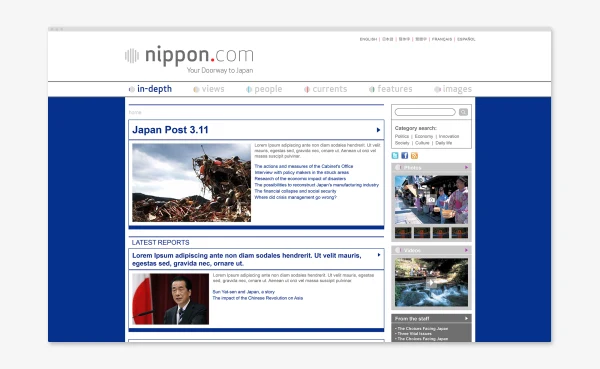This screenshot has width=600, height=369.
Task: Click the home breadcrumb
Action: [135, 112]
